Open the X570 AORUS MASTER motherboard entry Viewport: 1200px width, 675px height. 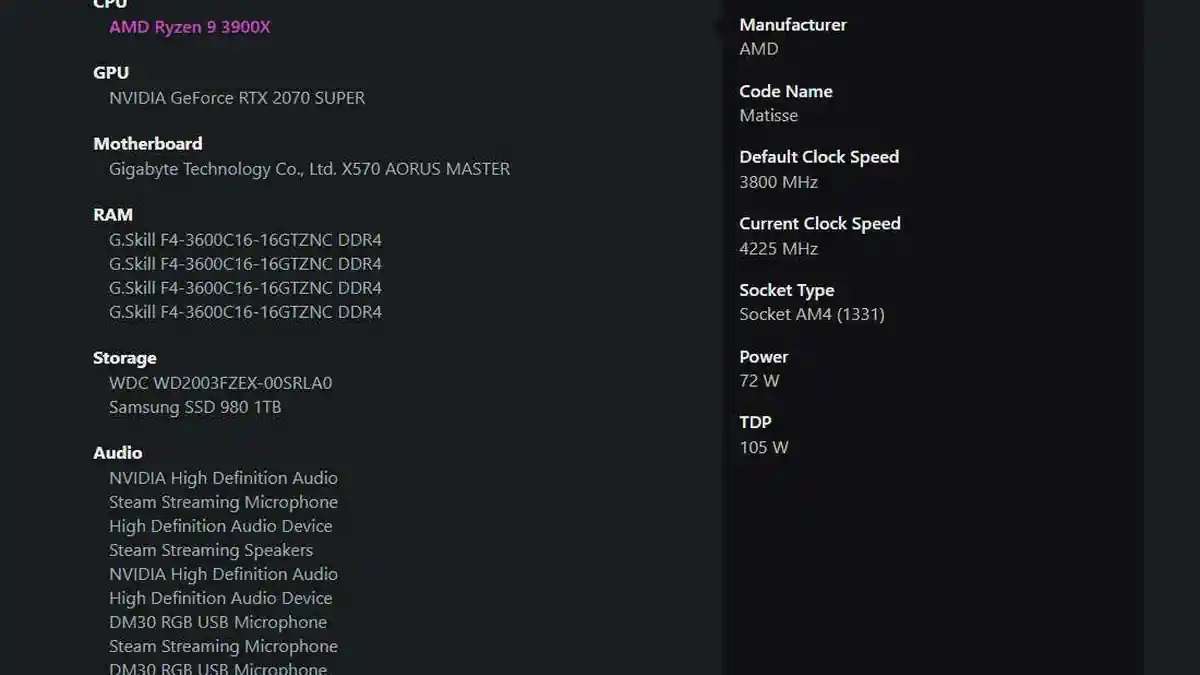point(309,169)
